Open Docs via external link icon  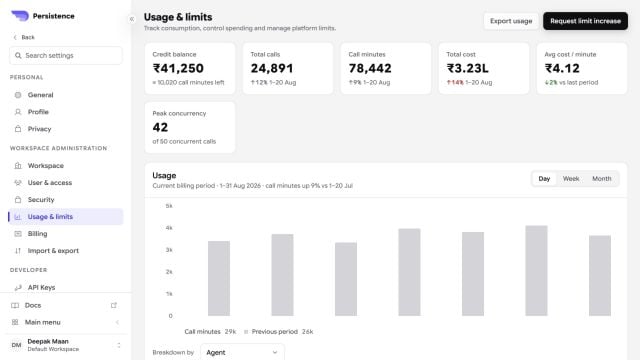pyautogui.click(x=114, y=305)
